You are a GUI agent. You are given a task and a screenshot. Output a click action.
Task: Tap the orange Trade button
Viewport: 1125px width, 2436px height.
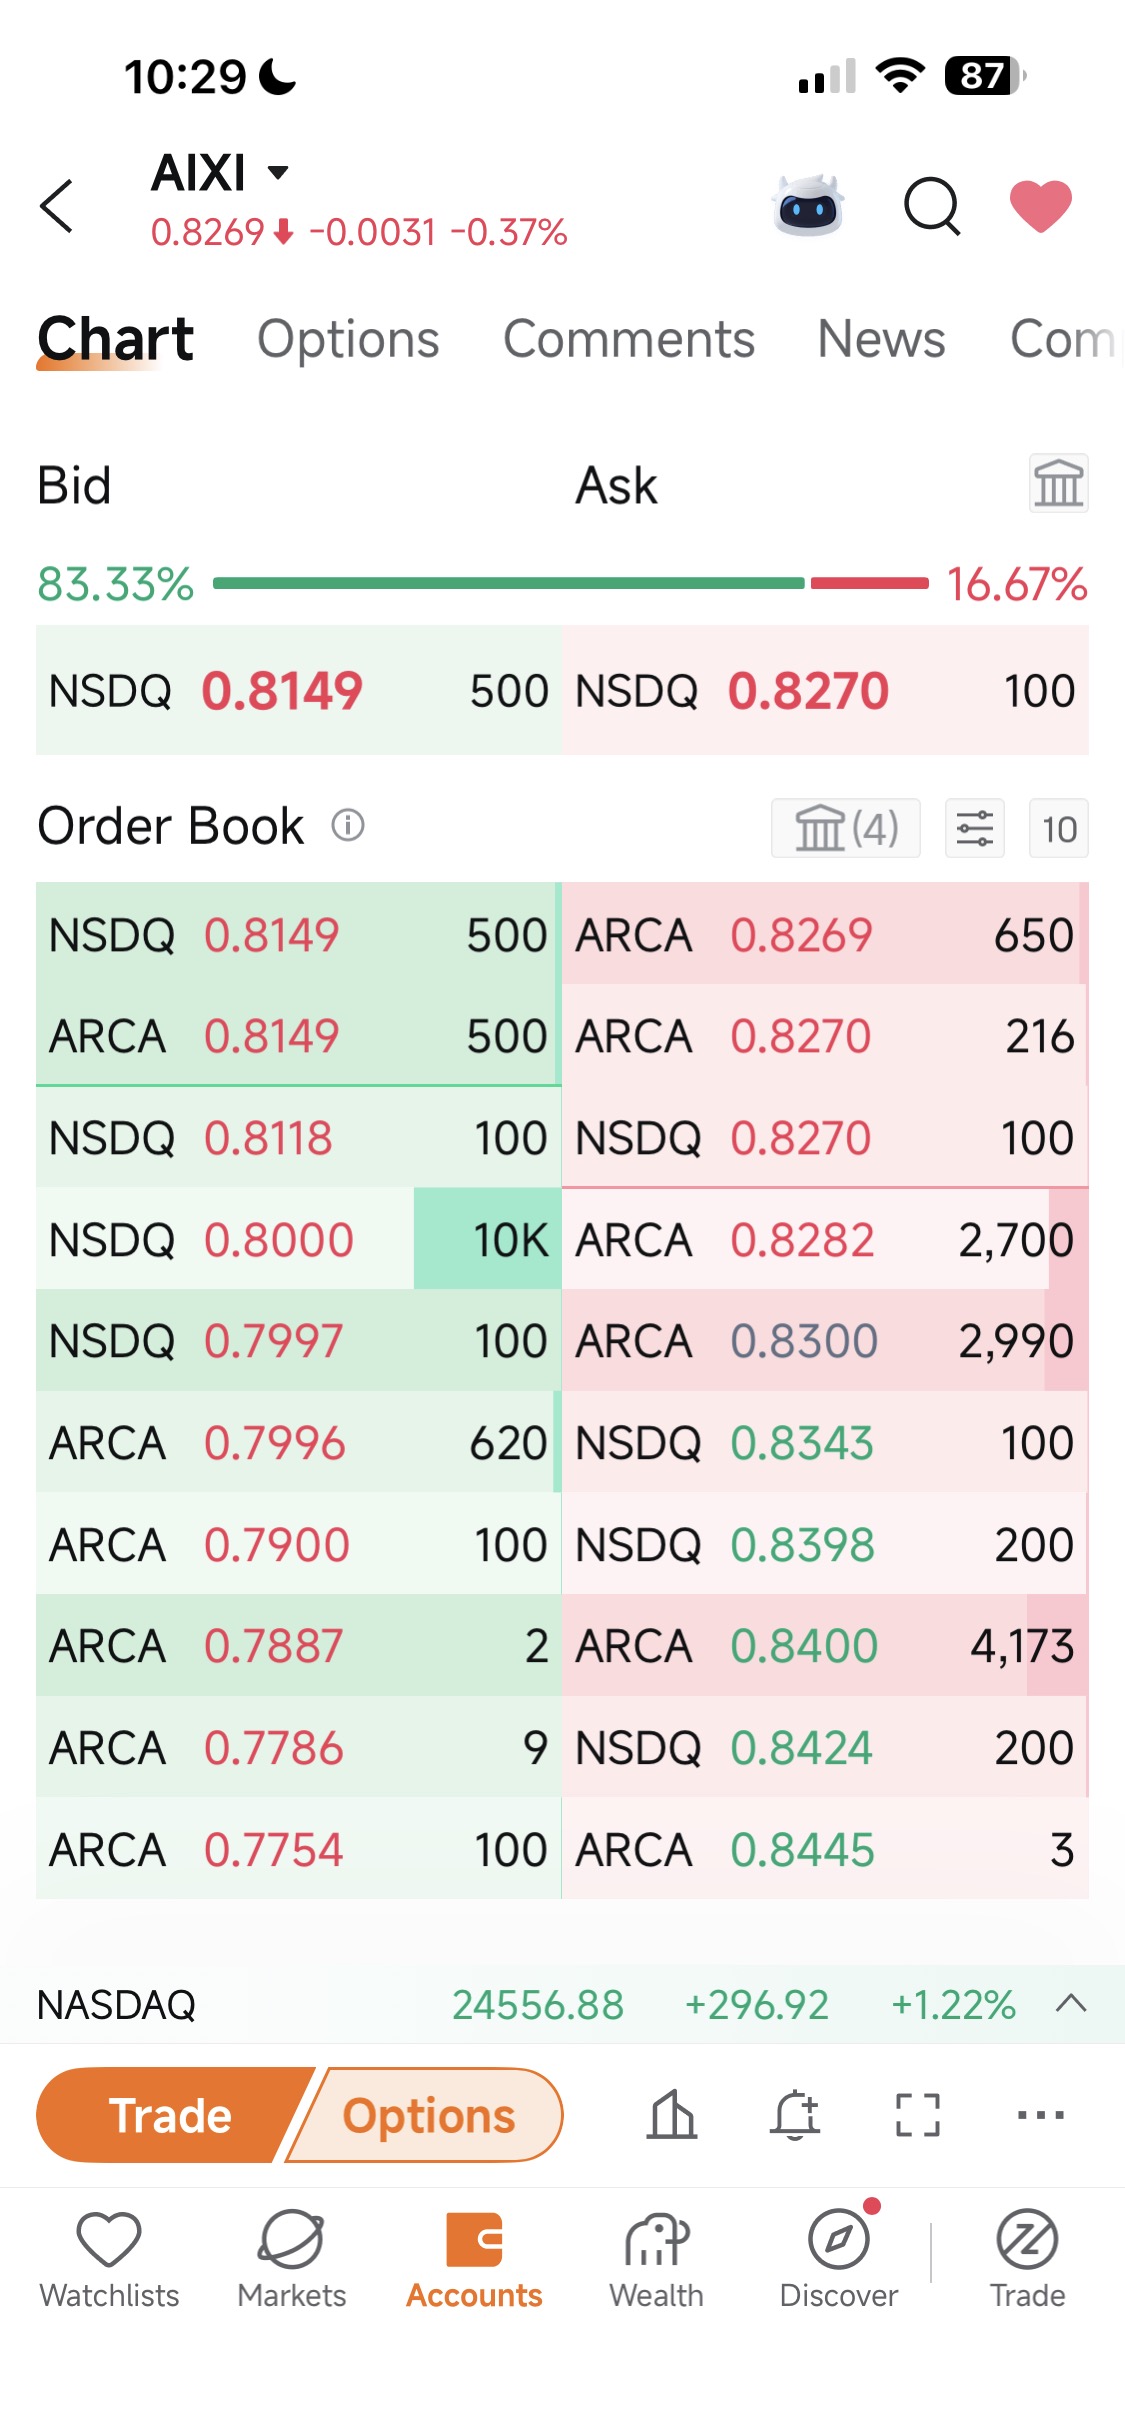click(170, 2115)
